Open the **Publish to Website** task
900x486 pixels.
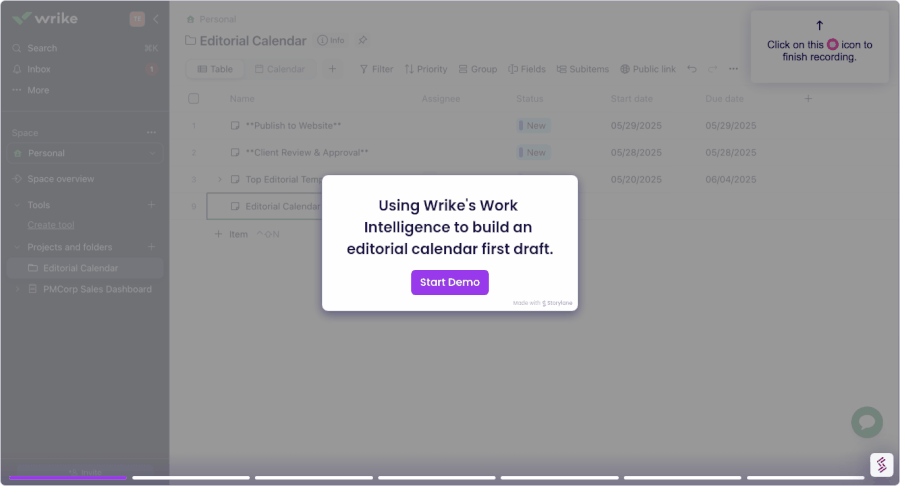pyautogui.click(x=293, y=126)
